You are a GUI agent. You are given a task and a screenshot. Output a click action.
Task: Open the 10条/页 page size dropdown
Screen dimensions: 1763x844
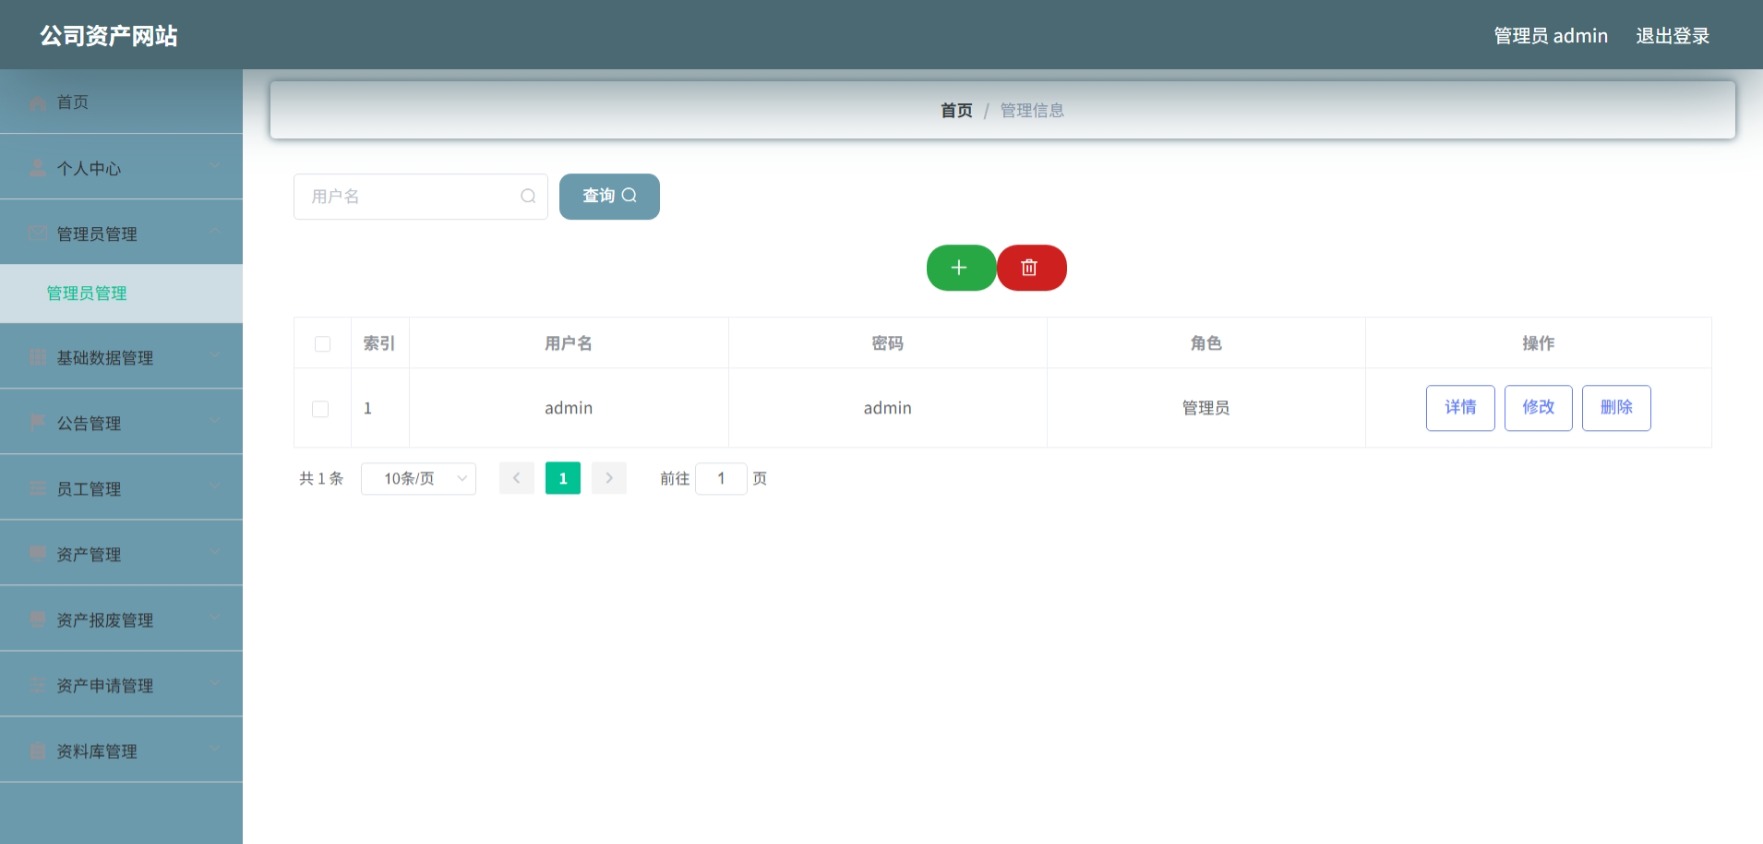click(x=418, y=479)
